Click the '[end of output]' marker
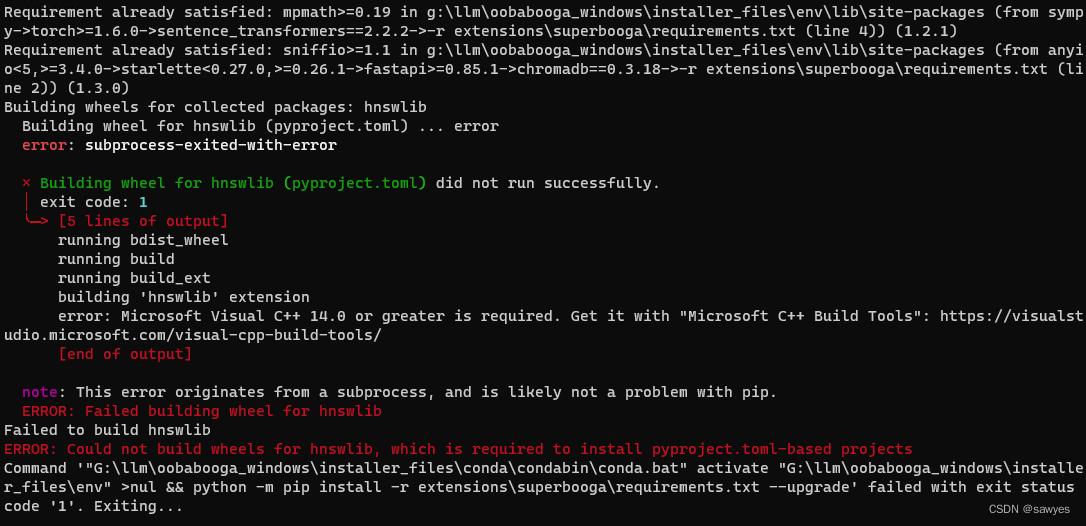The image size is (1086, 526). click(125, 354)
